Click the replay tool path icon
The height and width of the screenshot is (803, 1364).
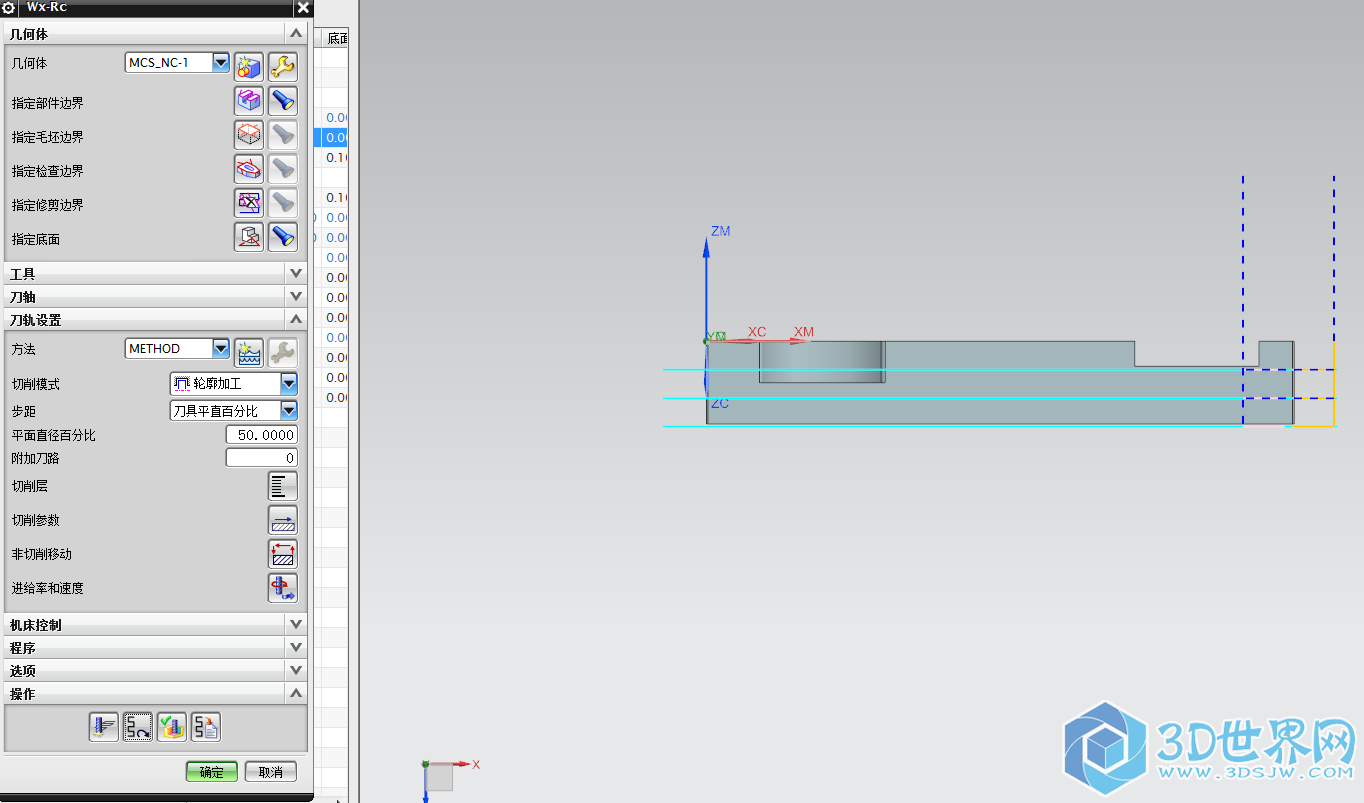pos(138,727)
